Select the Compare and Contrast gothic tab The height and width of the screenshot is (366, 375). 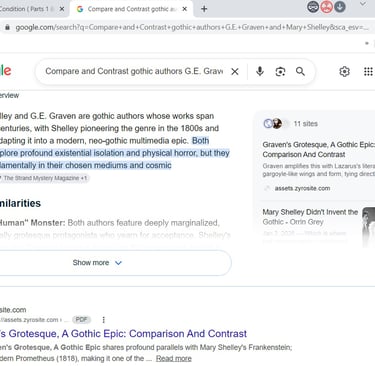(131, 9)
